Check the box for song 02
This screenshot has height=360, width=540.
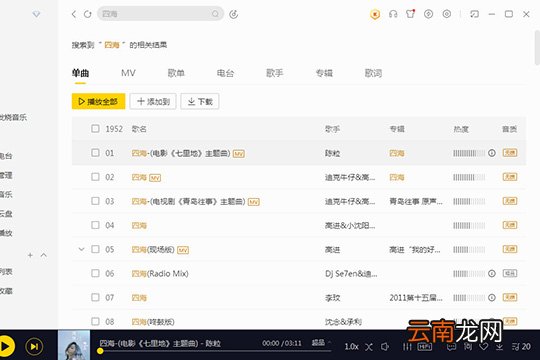(x=95, y=177)
